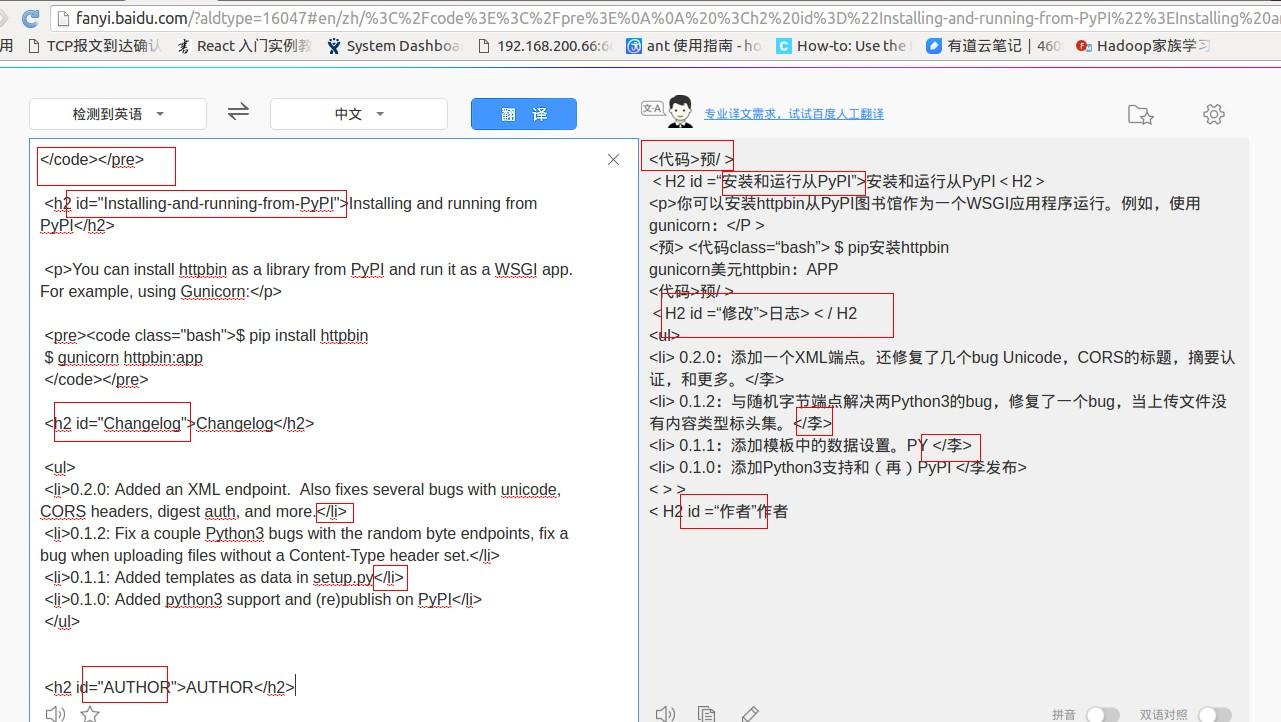1281x722 pixels.
Task: Edit the translation with the pencil icon
Action: 750,713
